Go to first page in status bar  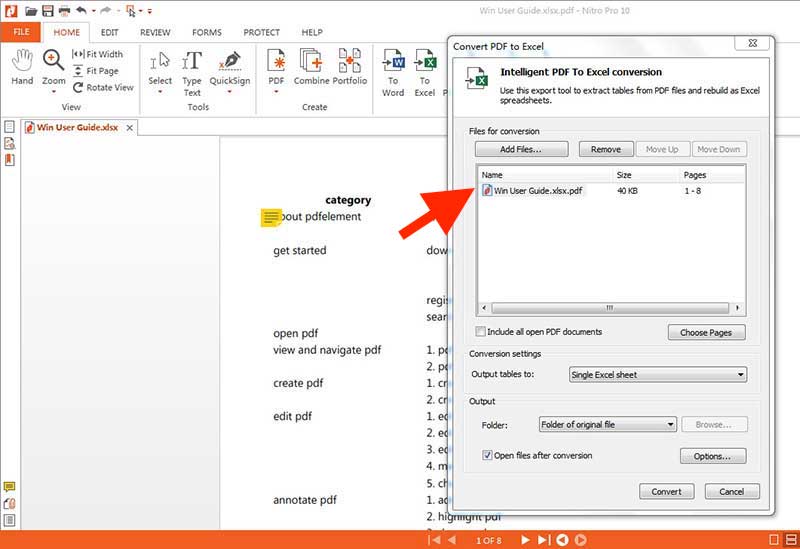pos(434,540)
